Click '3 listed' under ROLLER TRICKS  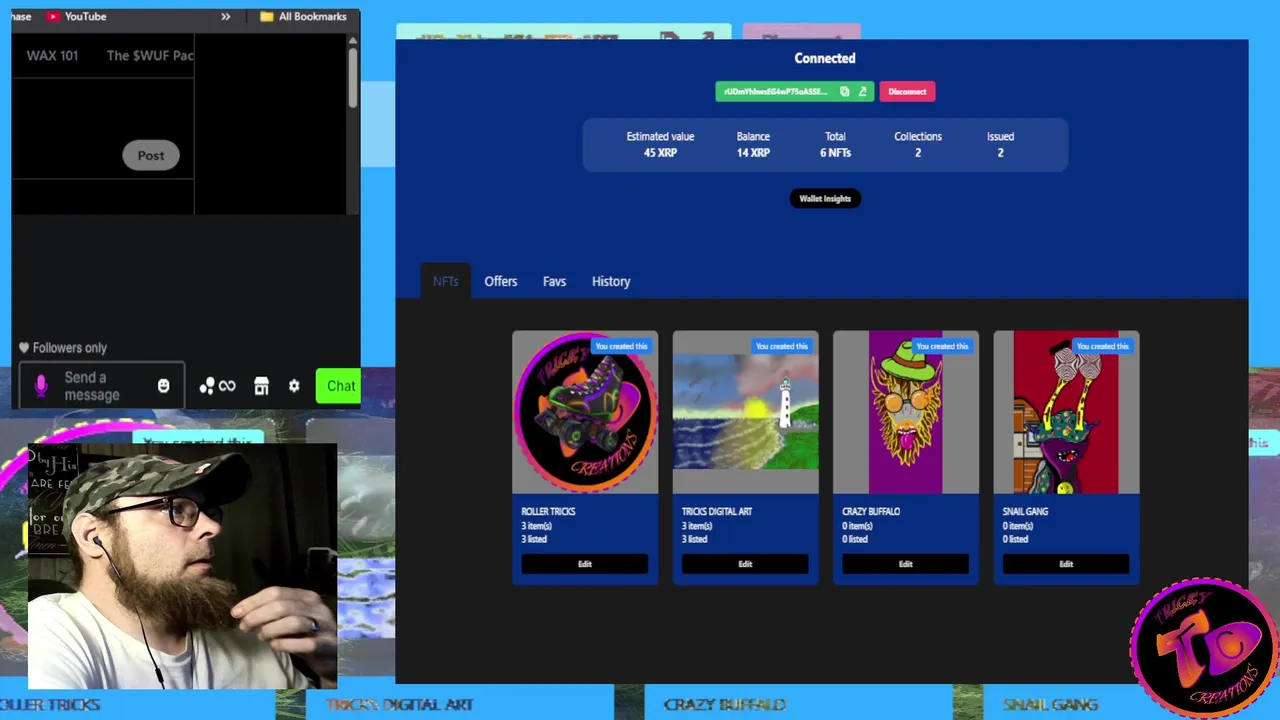pos(534,539)
